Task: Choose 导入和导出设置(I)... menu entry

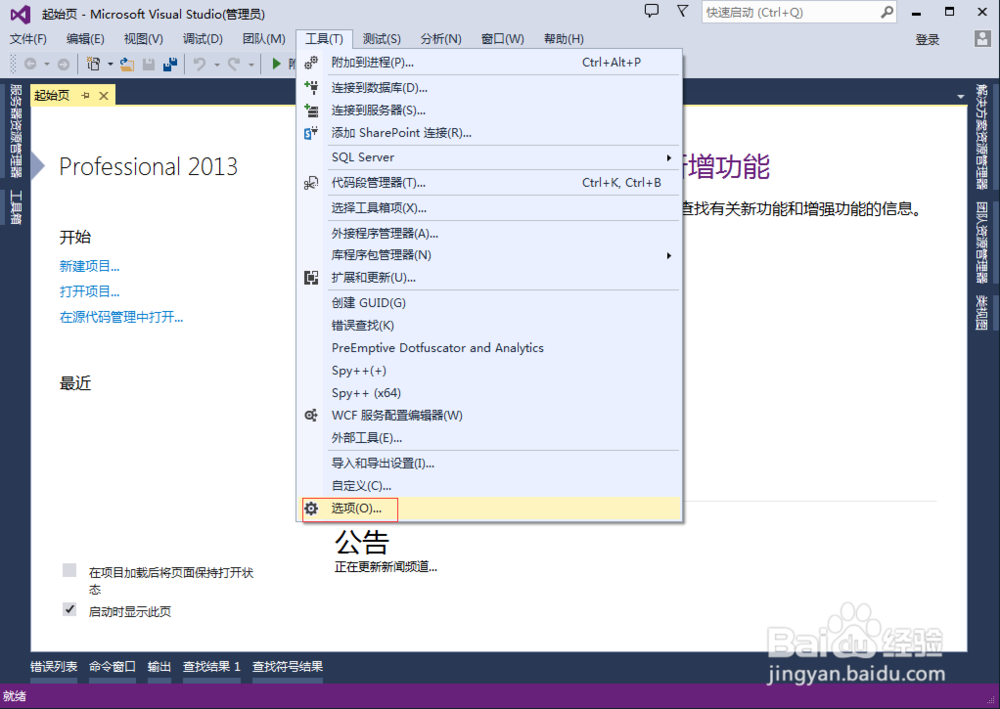Action: (489, 463)
